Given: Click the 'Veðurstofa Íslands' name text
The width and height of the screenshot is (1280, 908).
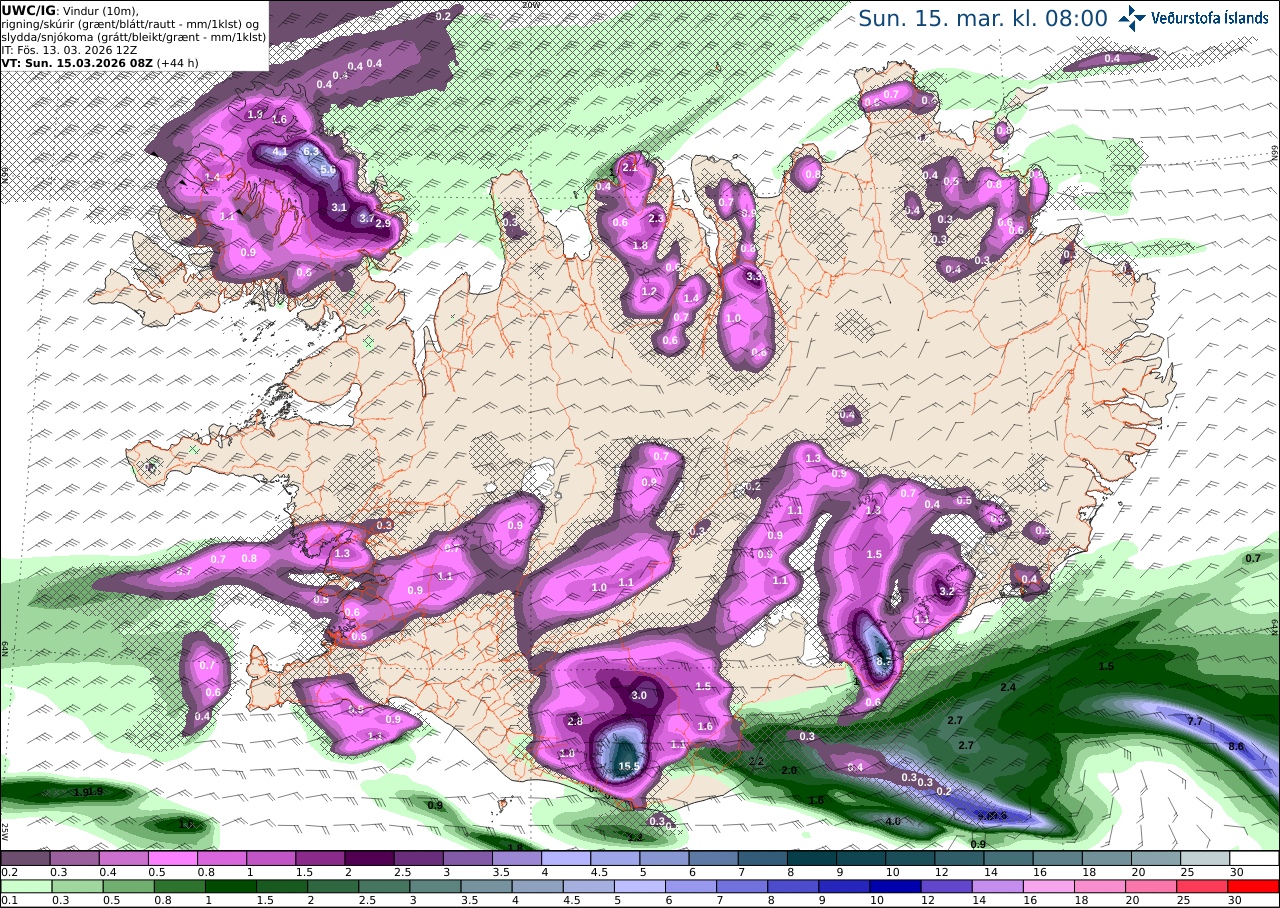Looking at the screenshot, I should click(1210, 17).
